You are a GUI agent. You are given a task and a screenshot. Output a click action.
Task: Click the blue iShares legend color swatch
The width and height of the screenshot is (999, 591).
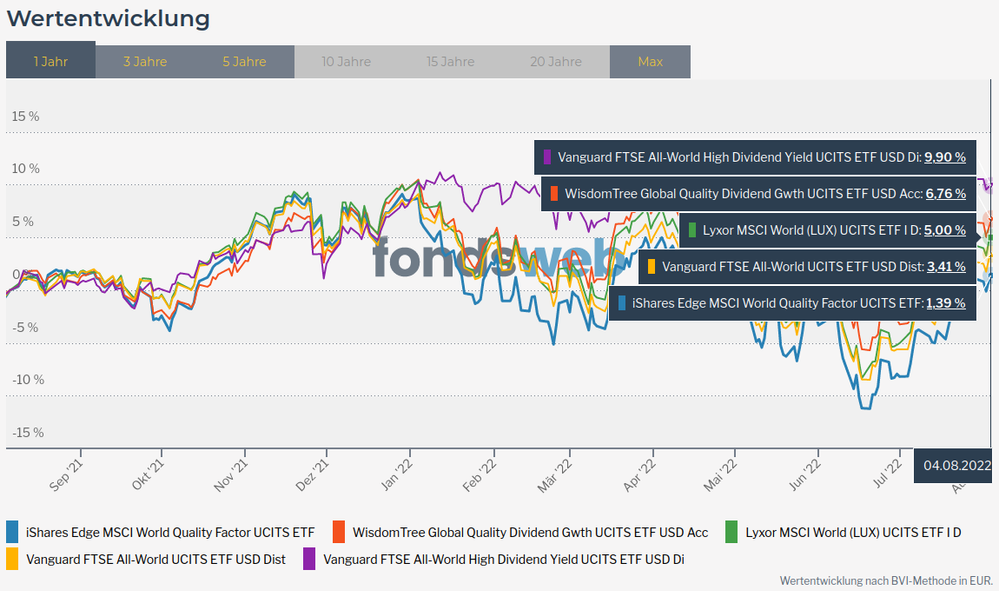[12, 532]
